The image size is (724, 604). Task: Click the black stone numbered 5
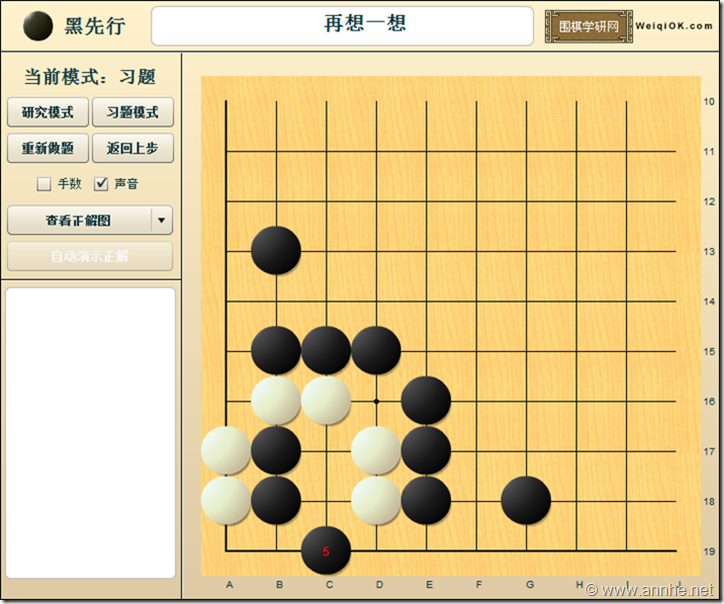point(326,550)
